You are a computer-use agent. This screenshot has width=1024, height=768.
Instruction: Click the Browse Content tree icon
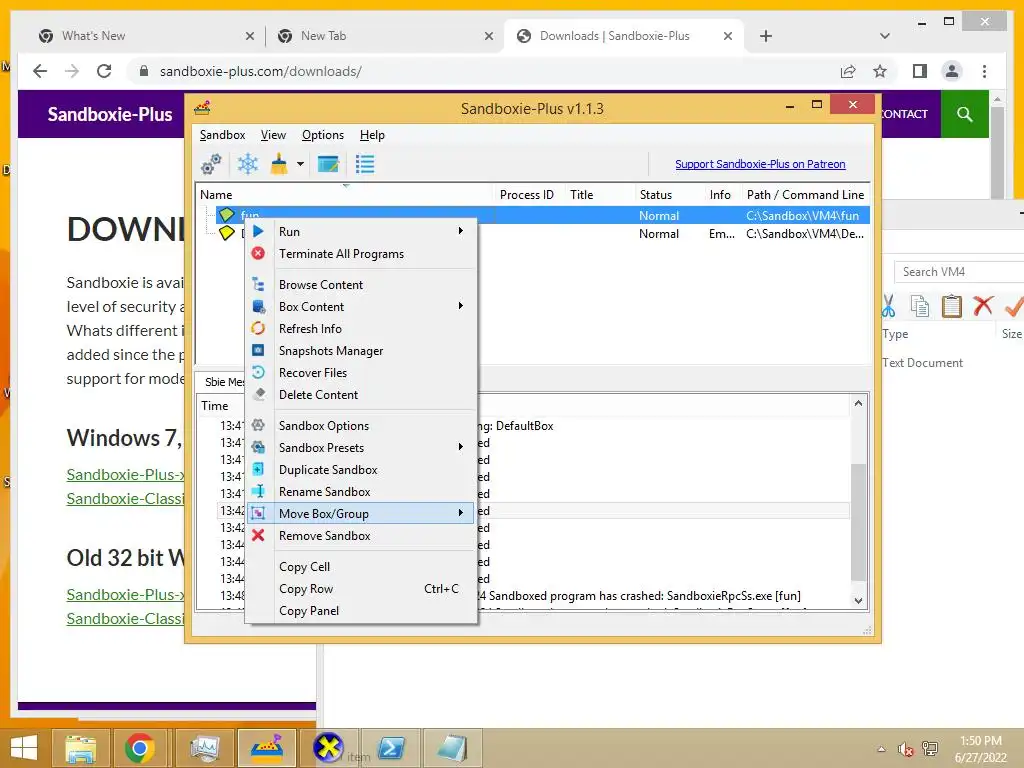(x=259, y=284)
